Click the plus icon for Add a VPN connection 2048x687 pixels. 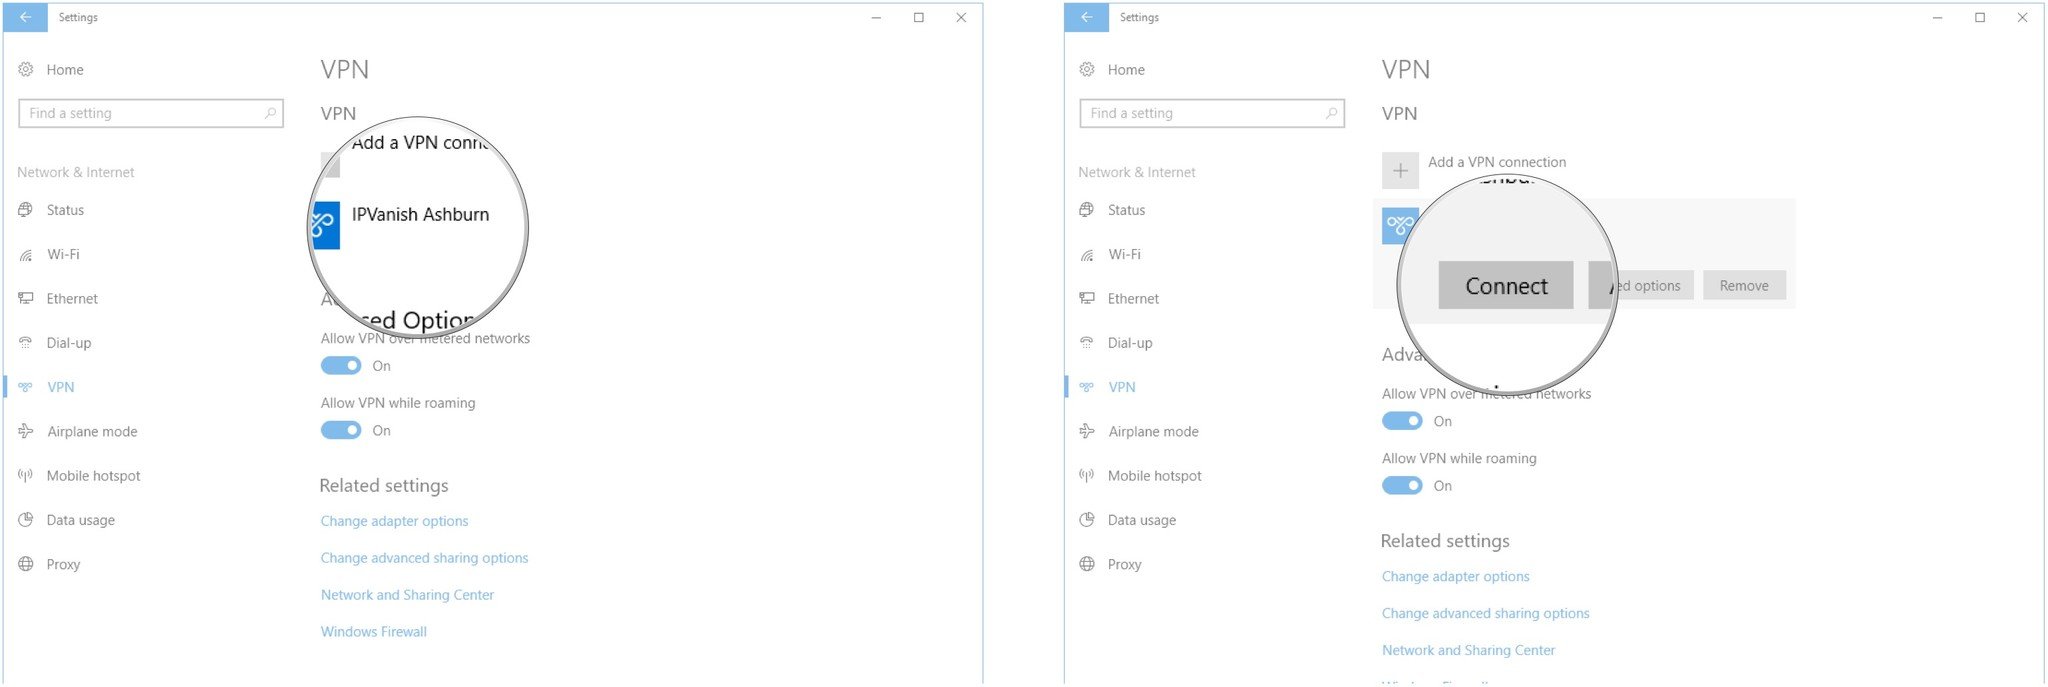[x=1400, y=171]
